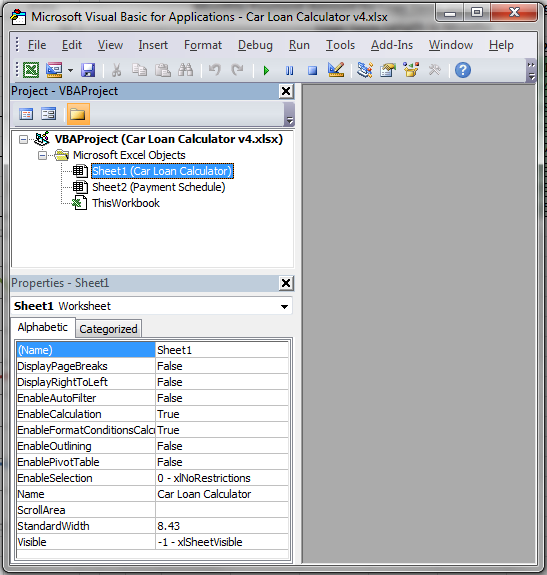Open the Add-Ins menu
547x575 pixels.
[x=392, y=45]
